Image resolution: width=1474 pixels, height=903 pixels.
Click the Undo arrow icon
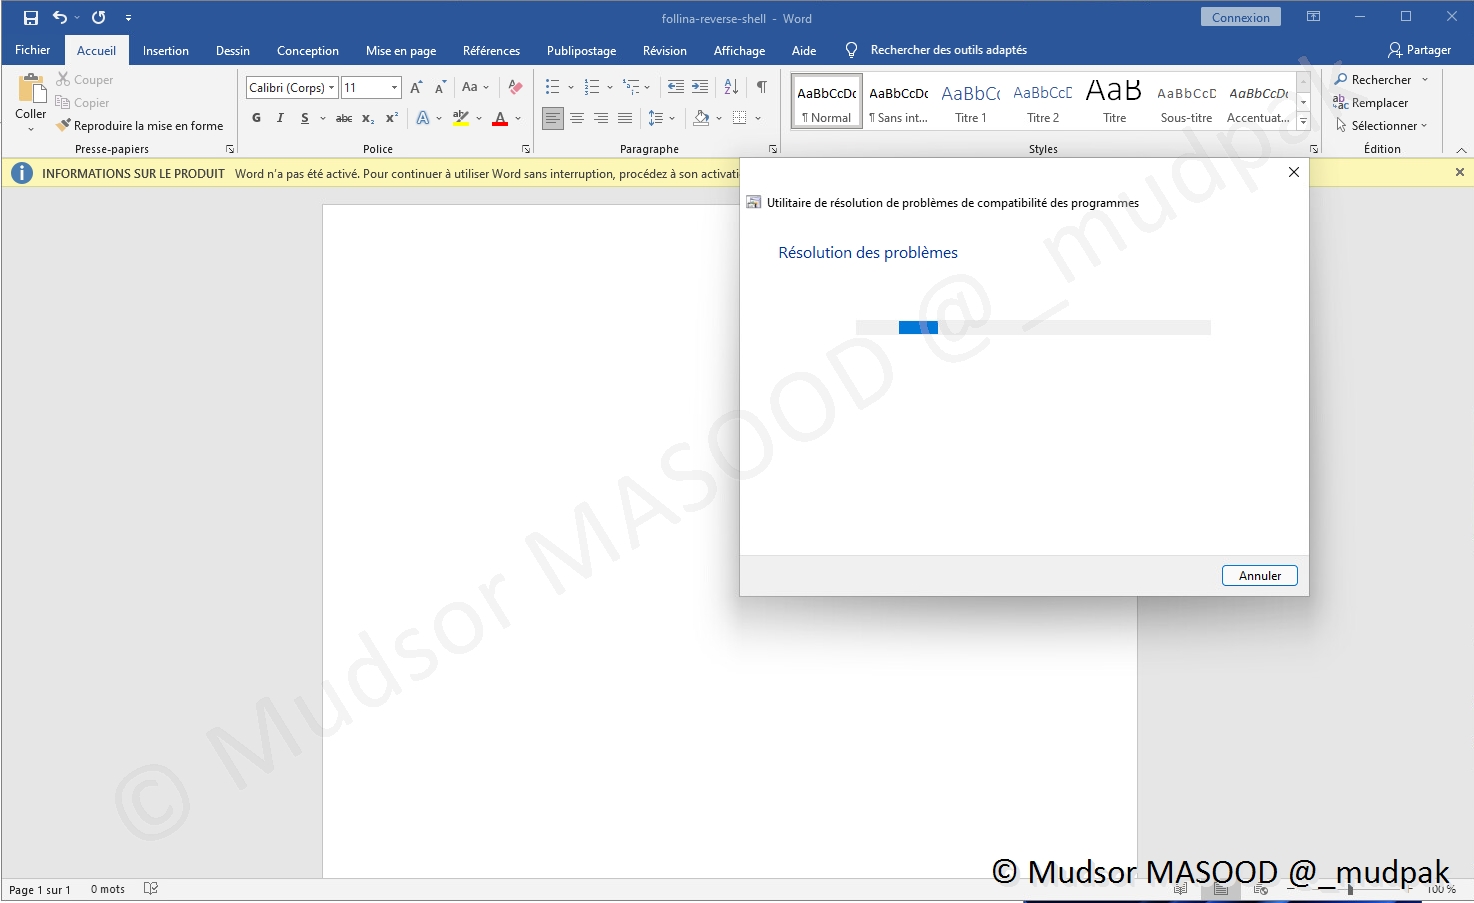point(60,18)
